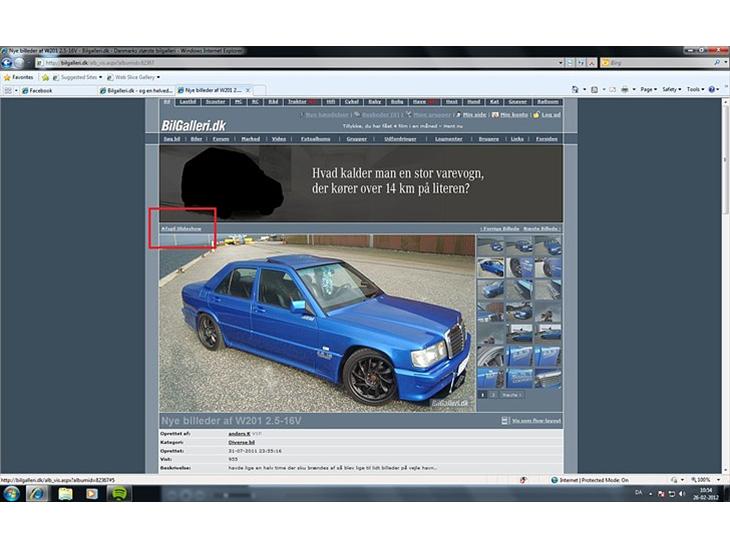Select the first thumbnail in the gallery grid
This screenshot has height=548, width=730.
pos(491,247)
